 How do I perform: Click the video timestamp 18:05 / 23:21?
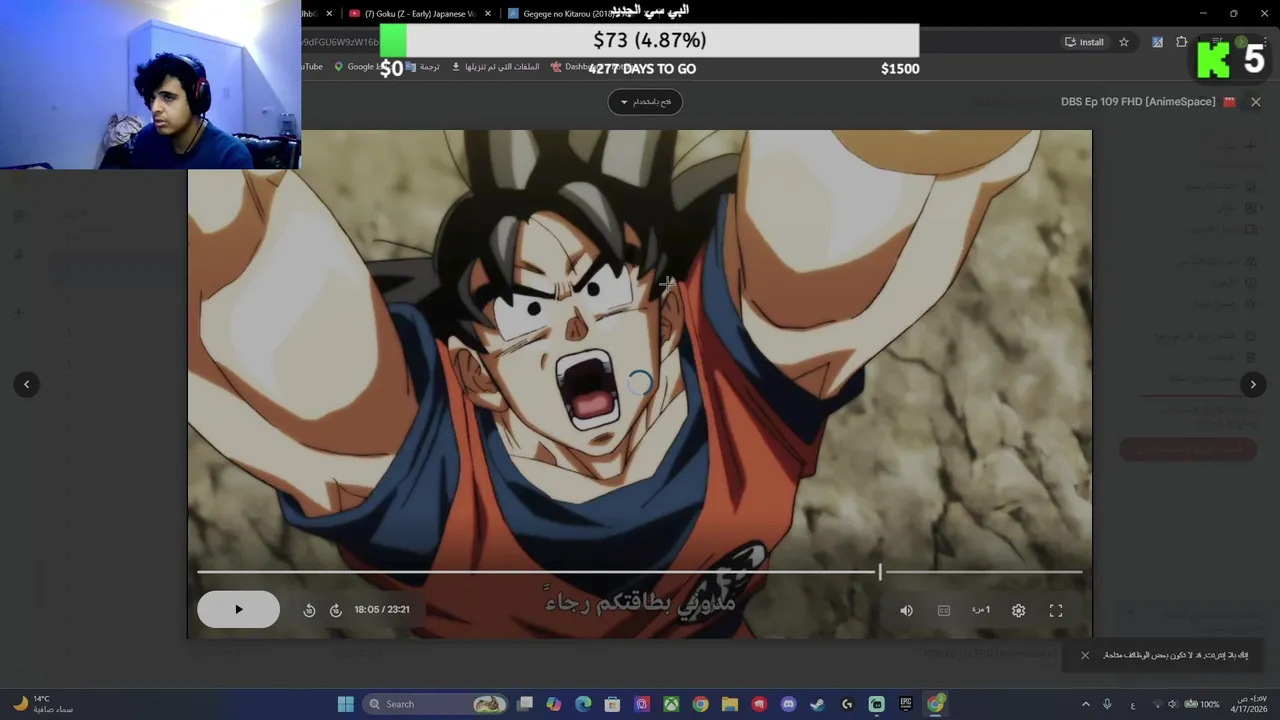[x=381, y=610]
